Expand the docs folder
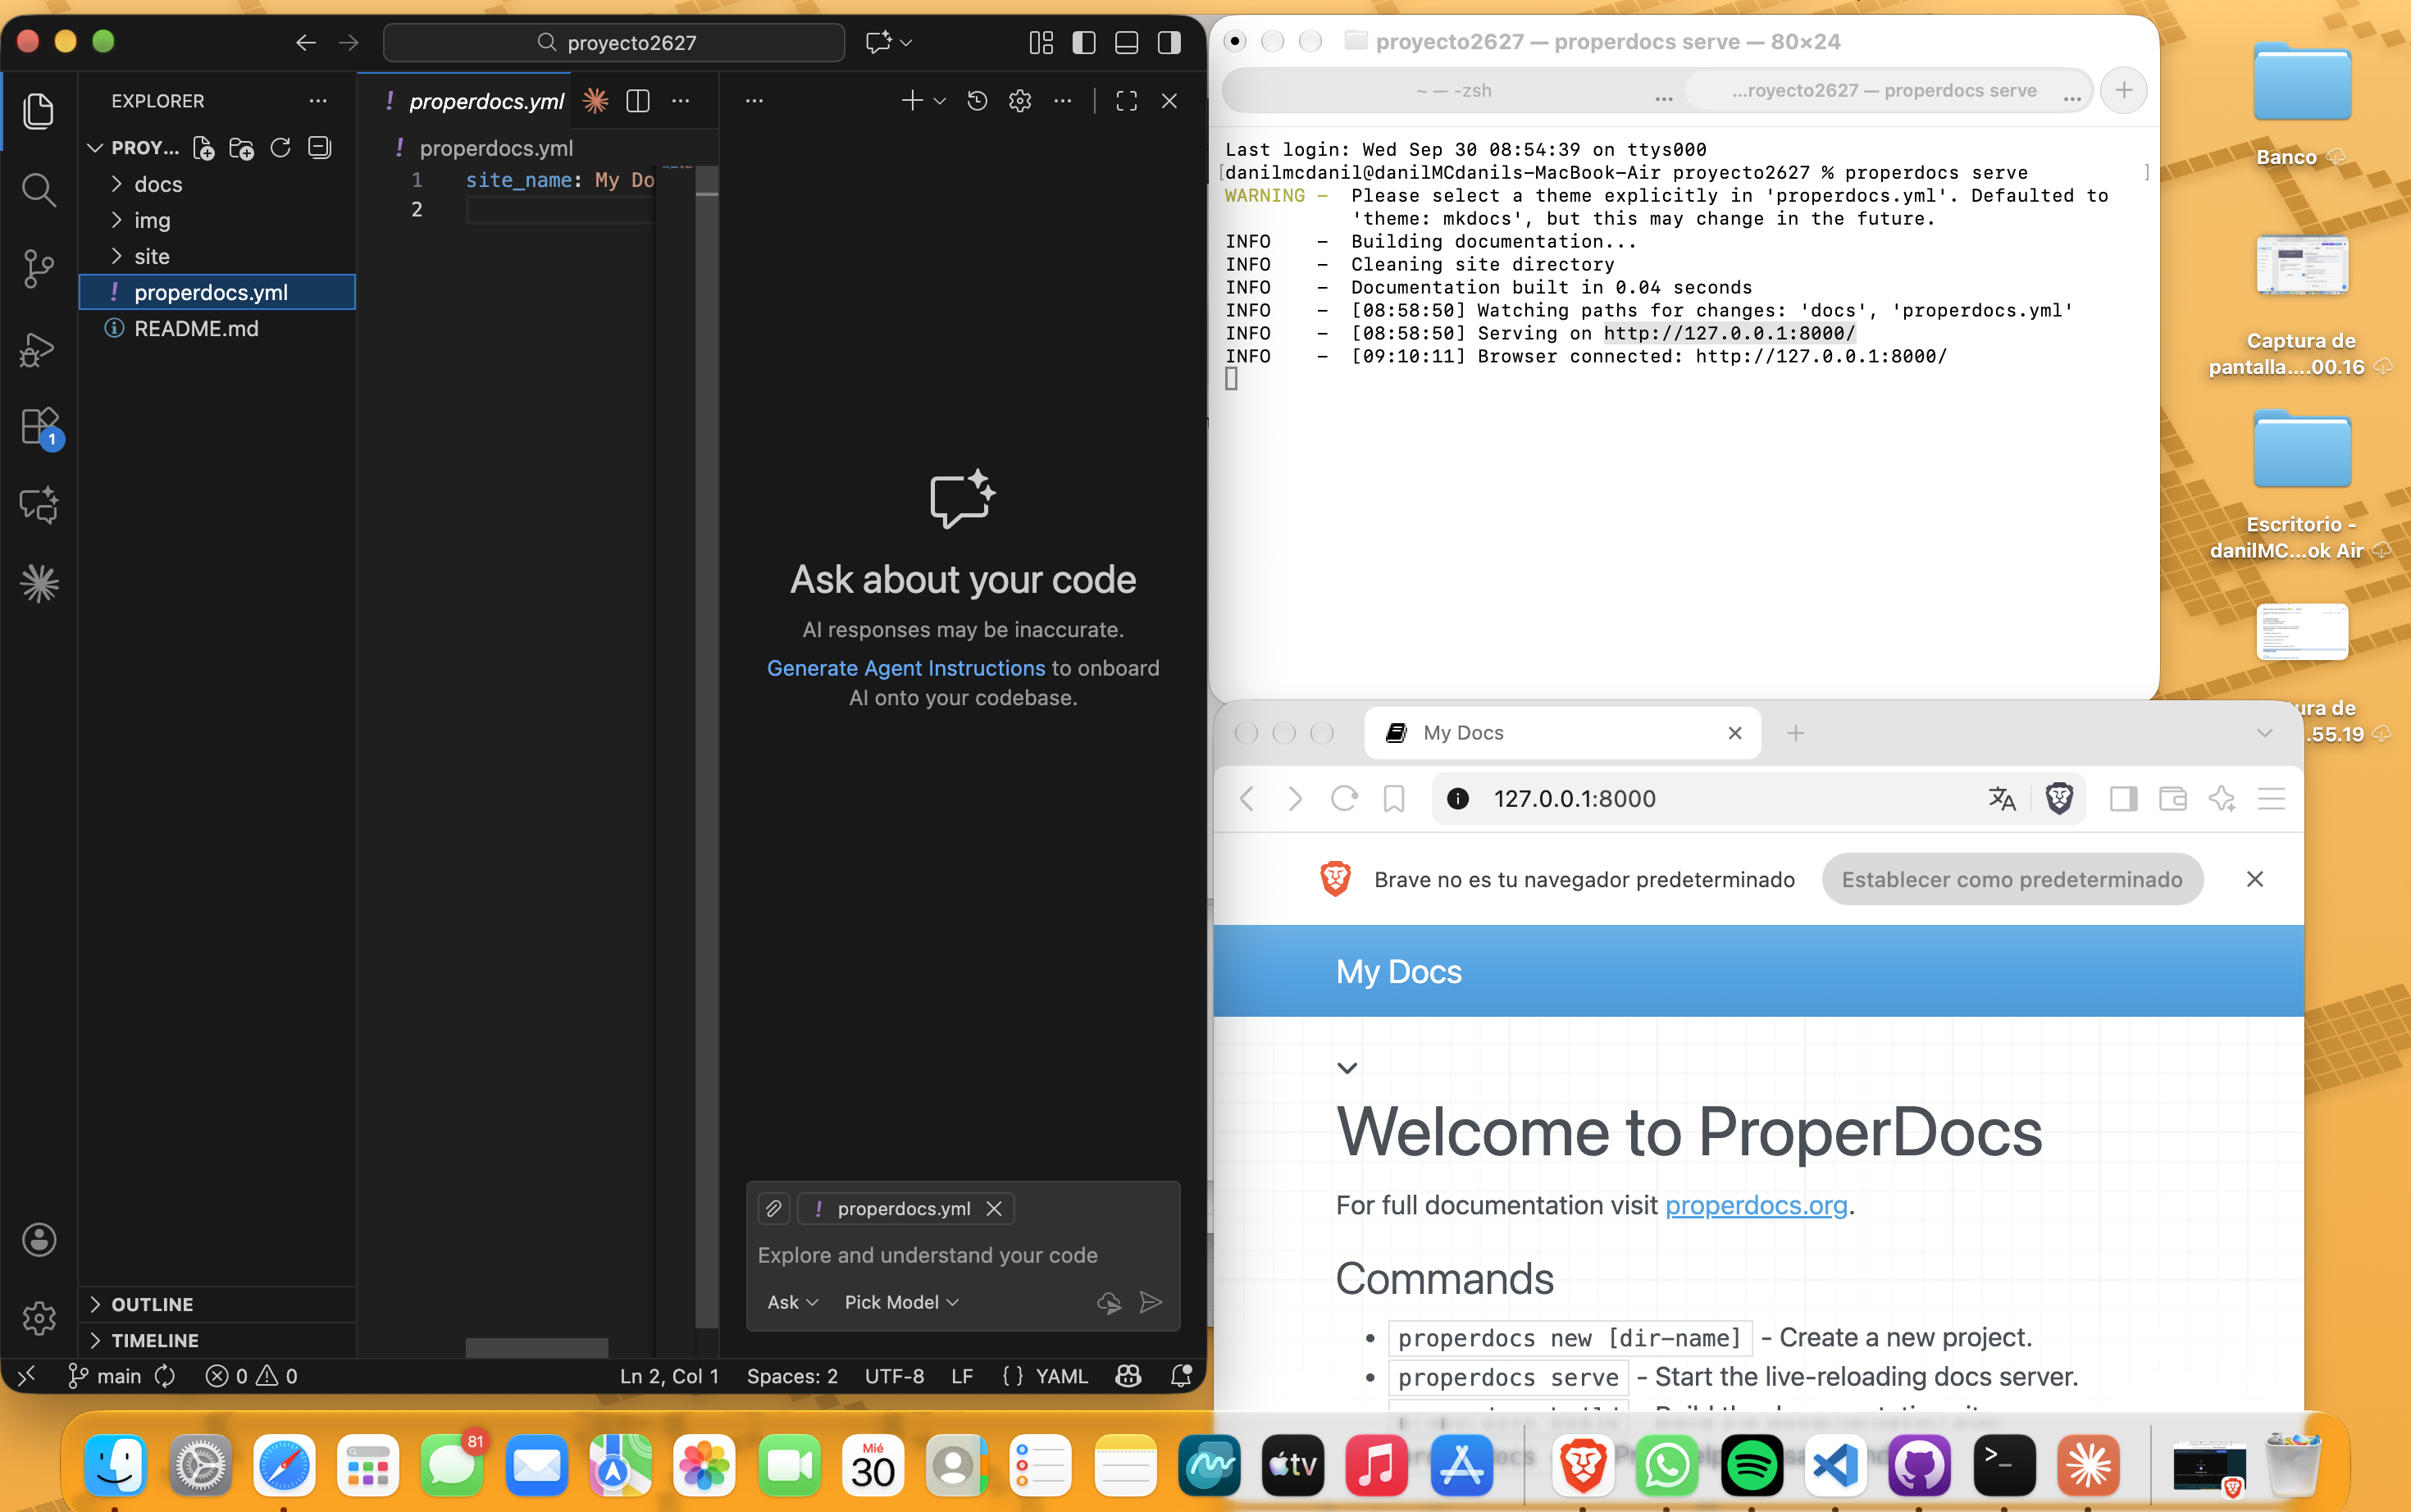2411x1512 pixels. 217,184
